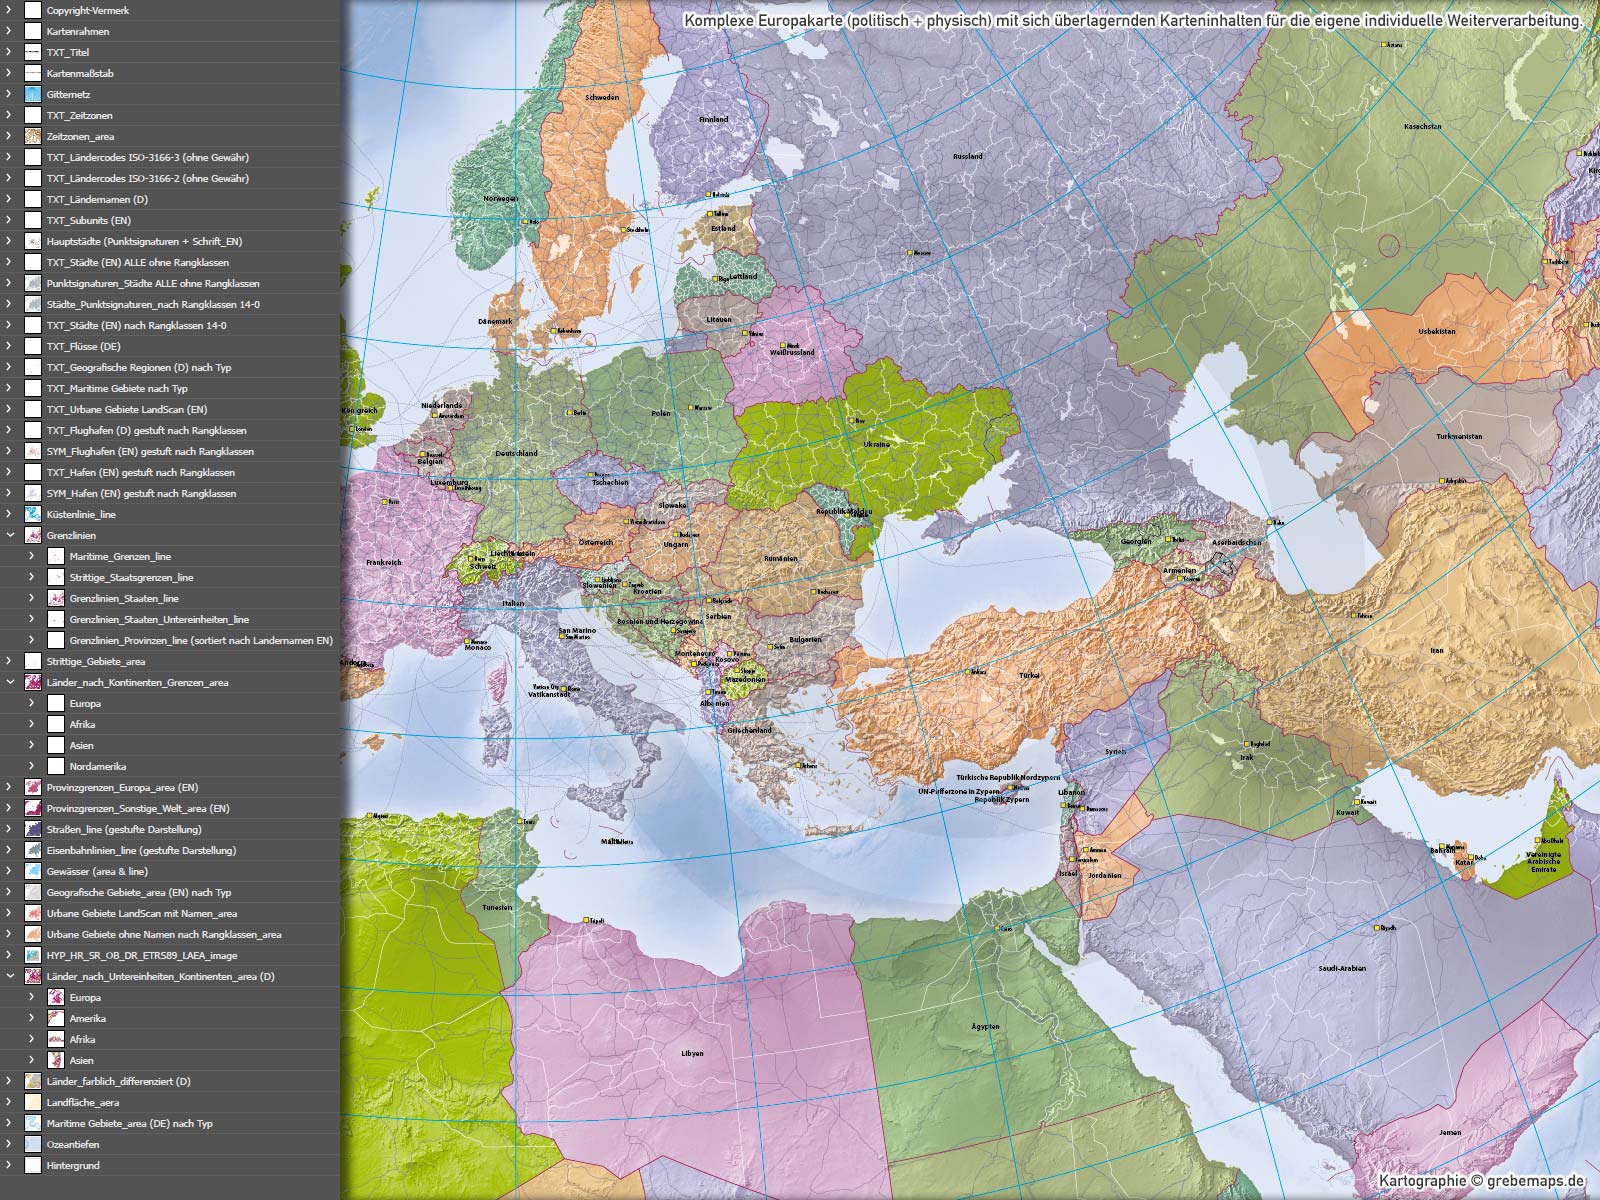The height and width of the screenshot is (1200, 1600).
Task: Click the Gewässer (area & line) thumbnail
Action: pyautogui.click(x=33, y=871)
